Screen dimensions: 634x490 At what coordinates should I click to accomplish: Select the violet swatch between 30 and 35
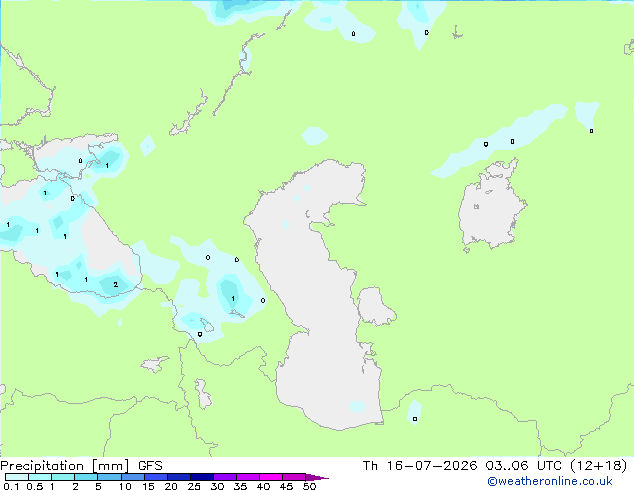[225, 477]
